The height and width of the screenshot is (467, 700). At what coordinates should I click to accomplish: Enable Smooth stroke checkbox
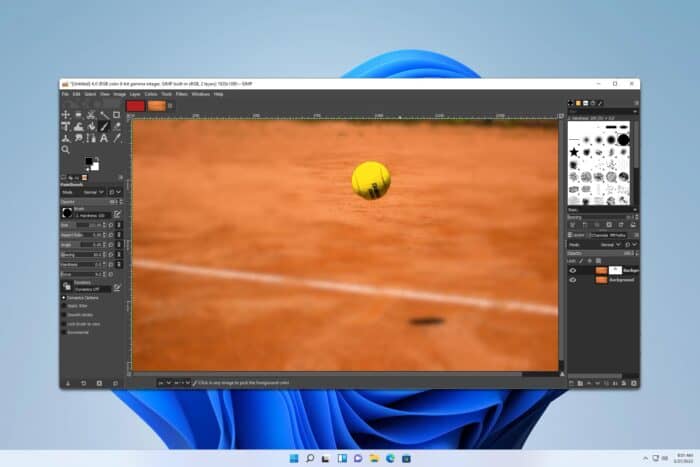63,315
